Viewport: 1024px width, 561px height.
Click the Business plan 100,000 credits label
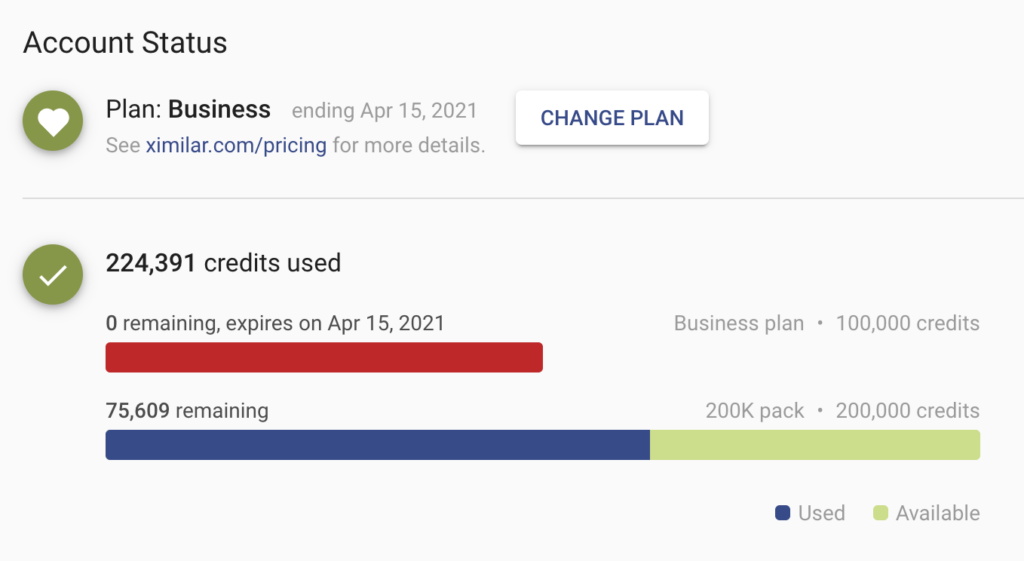click(827, 323)
